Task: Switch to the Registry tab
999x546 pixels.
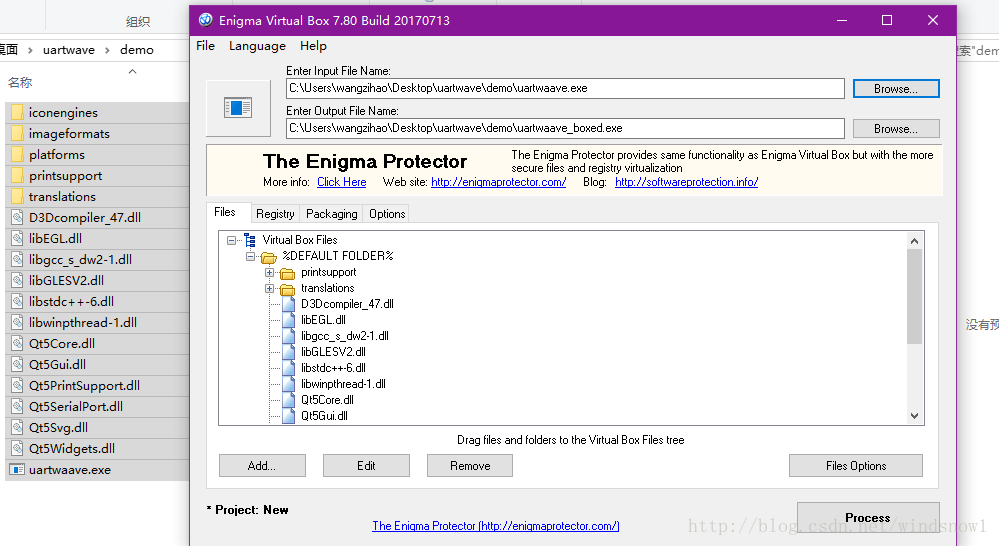Action: [x=275, y=214]
